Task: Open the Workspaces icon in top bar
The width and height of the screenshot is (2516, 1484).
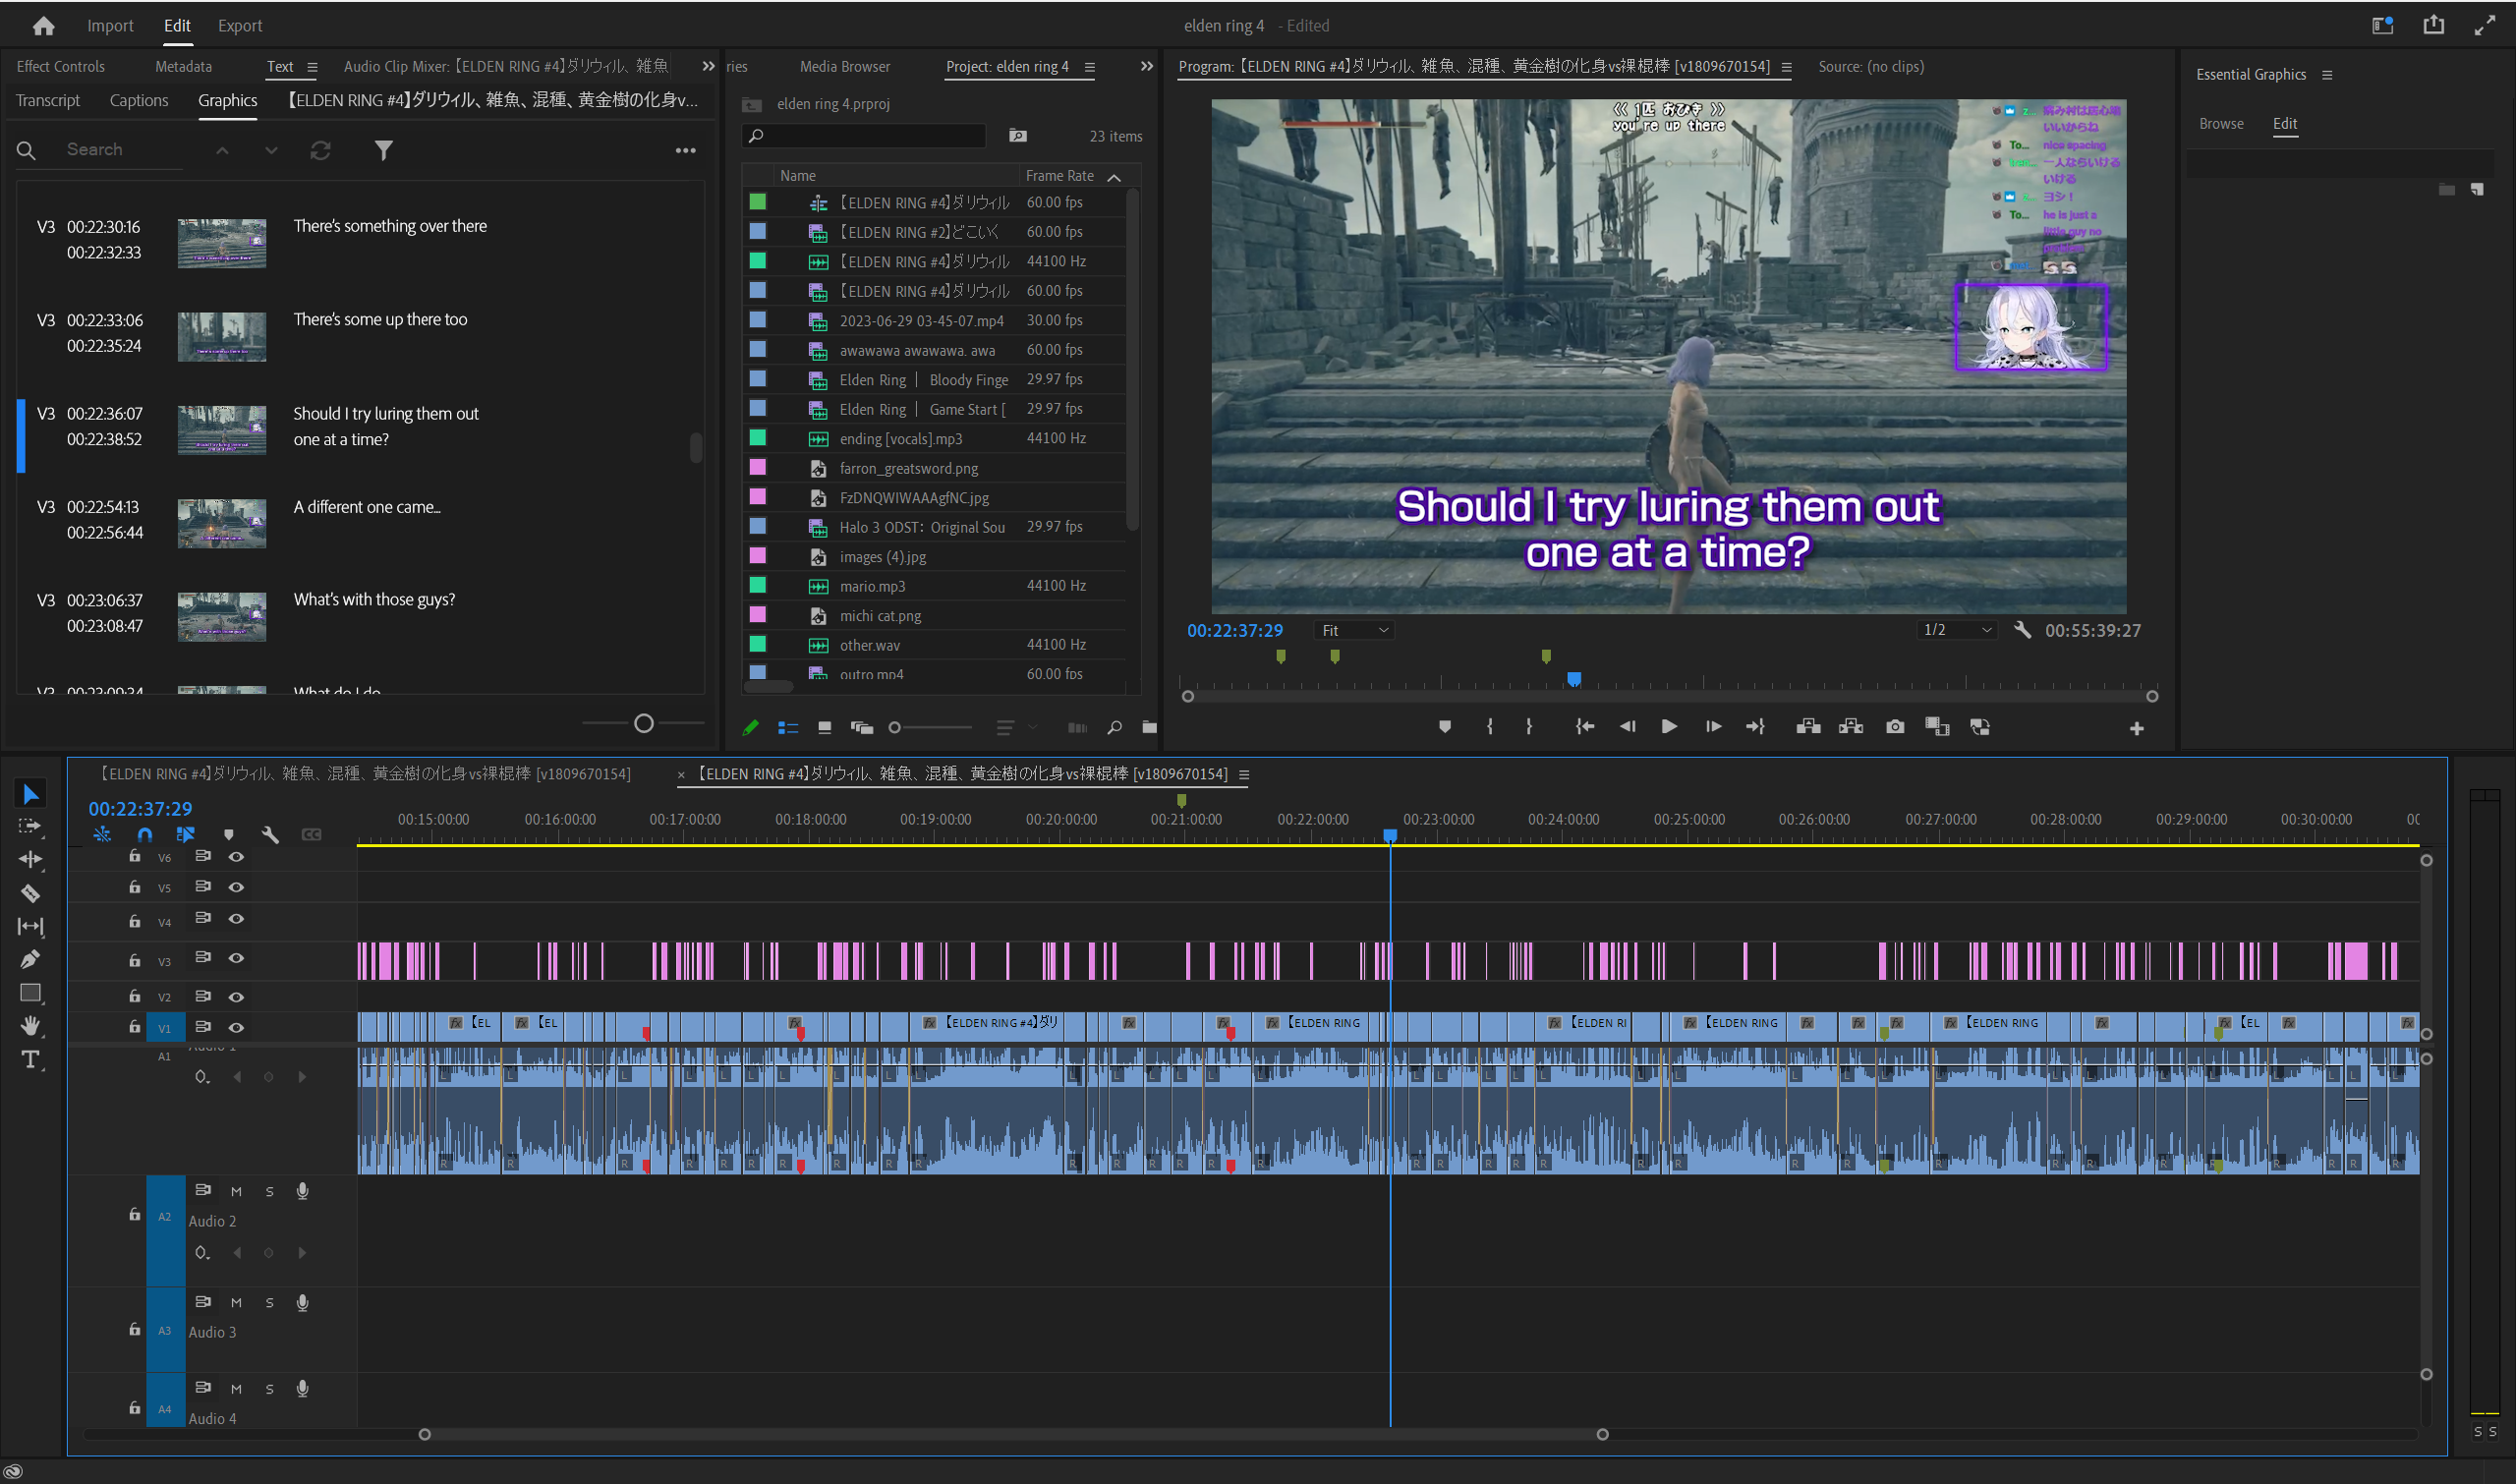Action: (x=2383, y=25)
